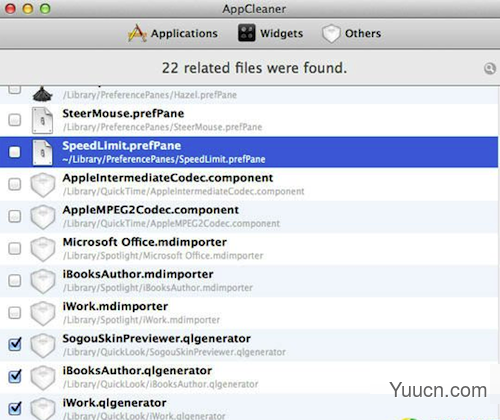Select the Microsoft Office.mdimporter checkbox

pos(15,248)
